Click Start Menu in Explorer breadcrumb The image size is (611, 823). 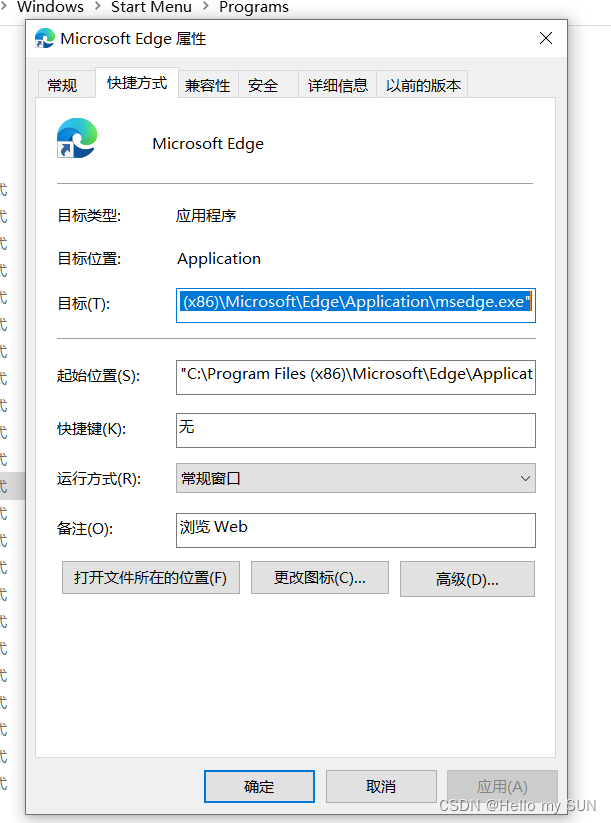coord(151,7)
